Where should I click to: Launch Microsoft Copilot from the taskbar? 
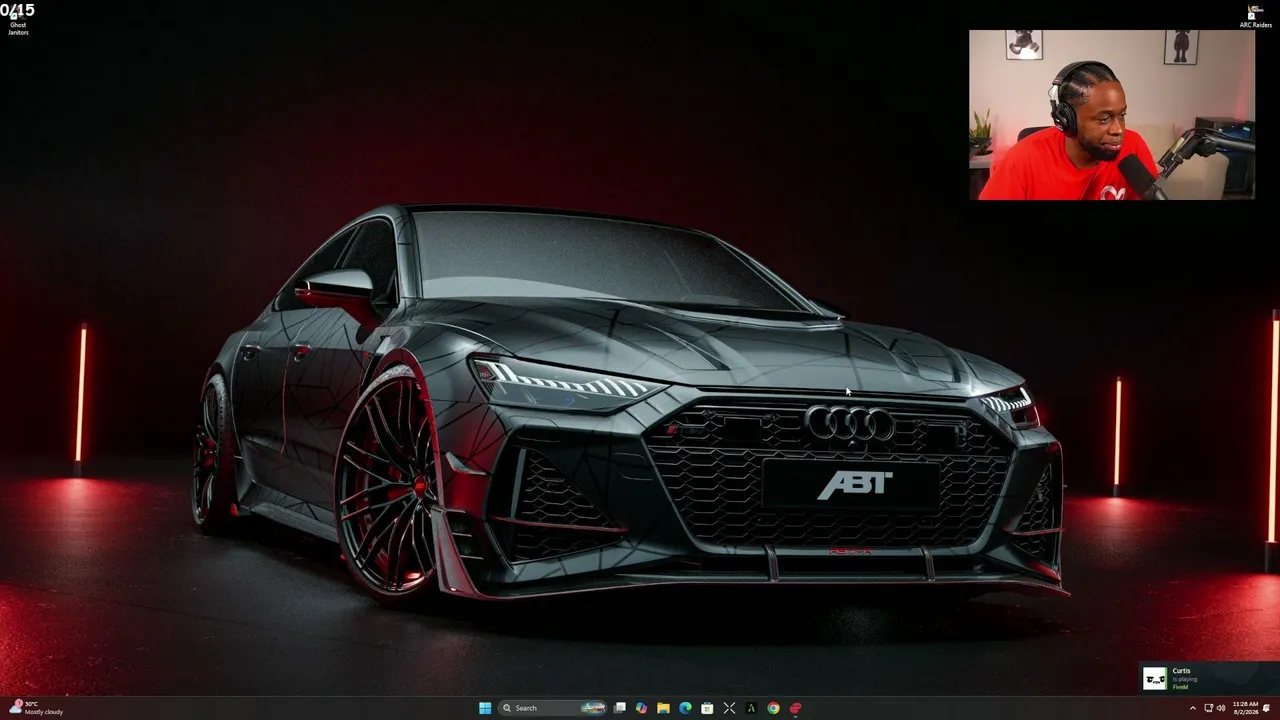point(641,708)
